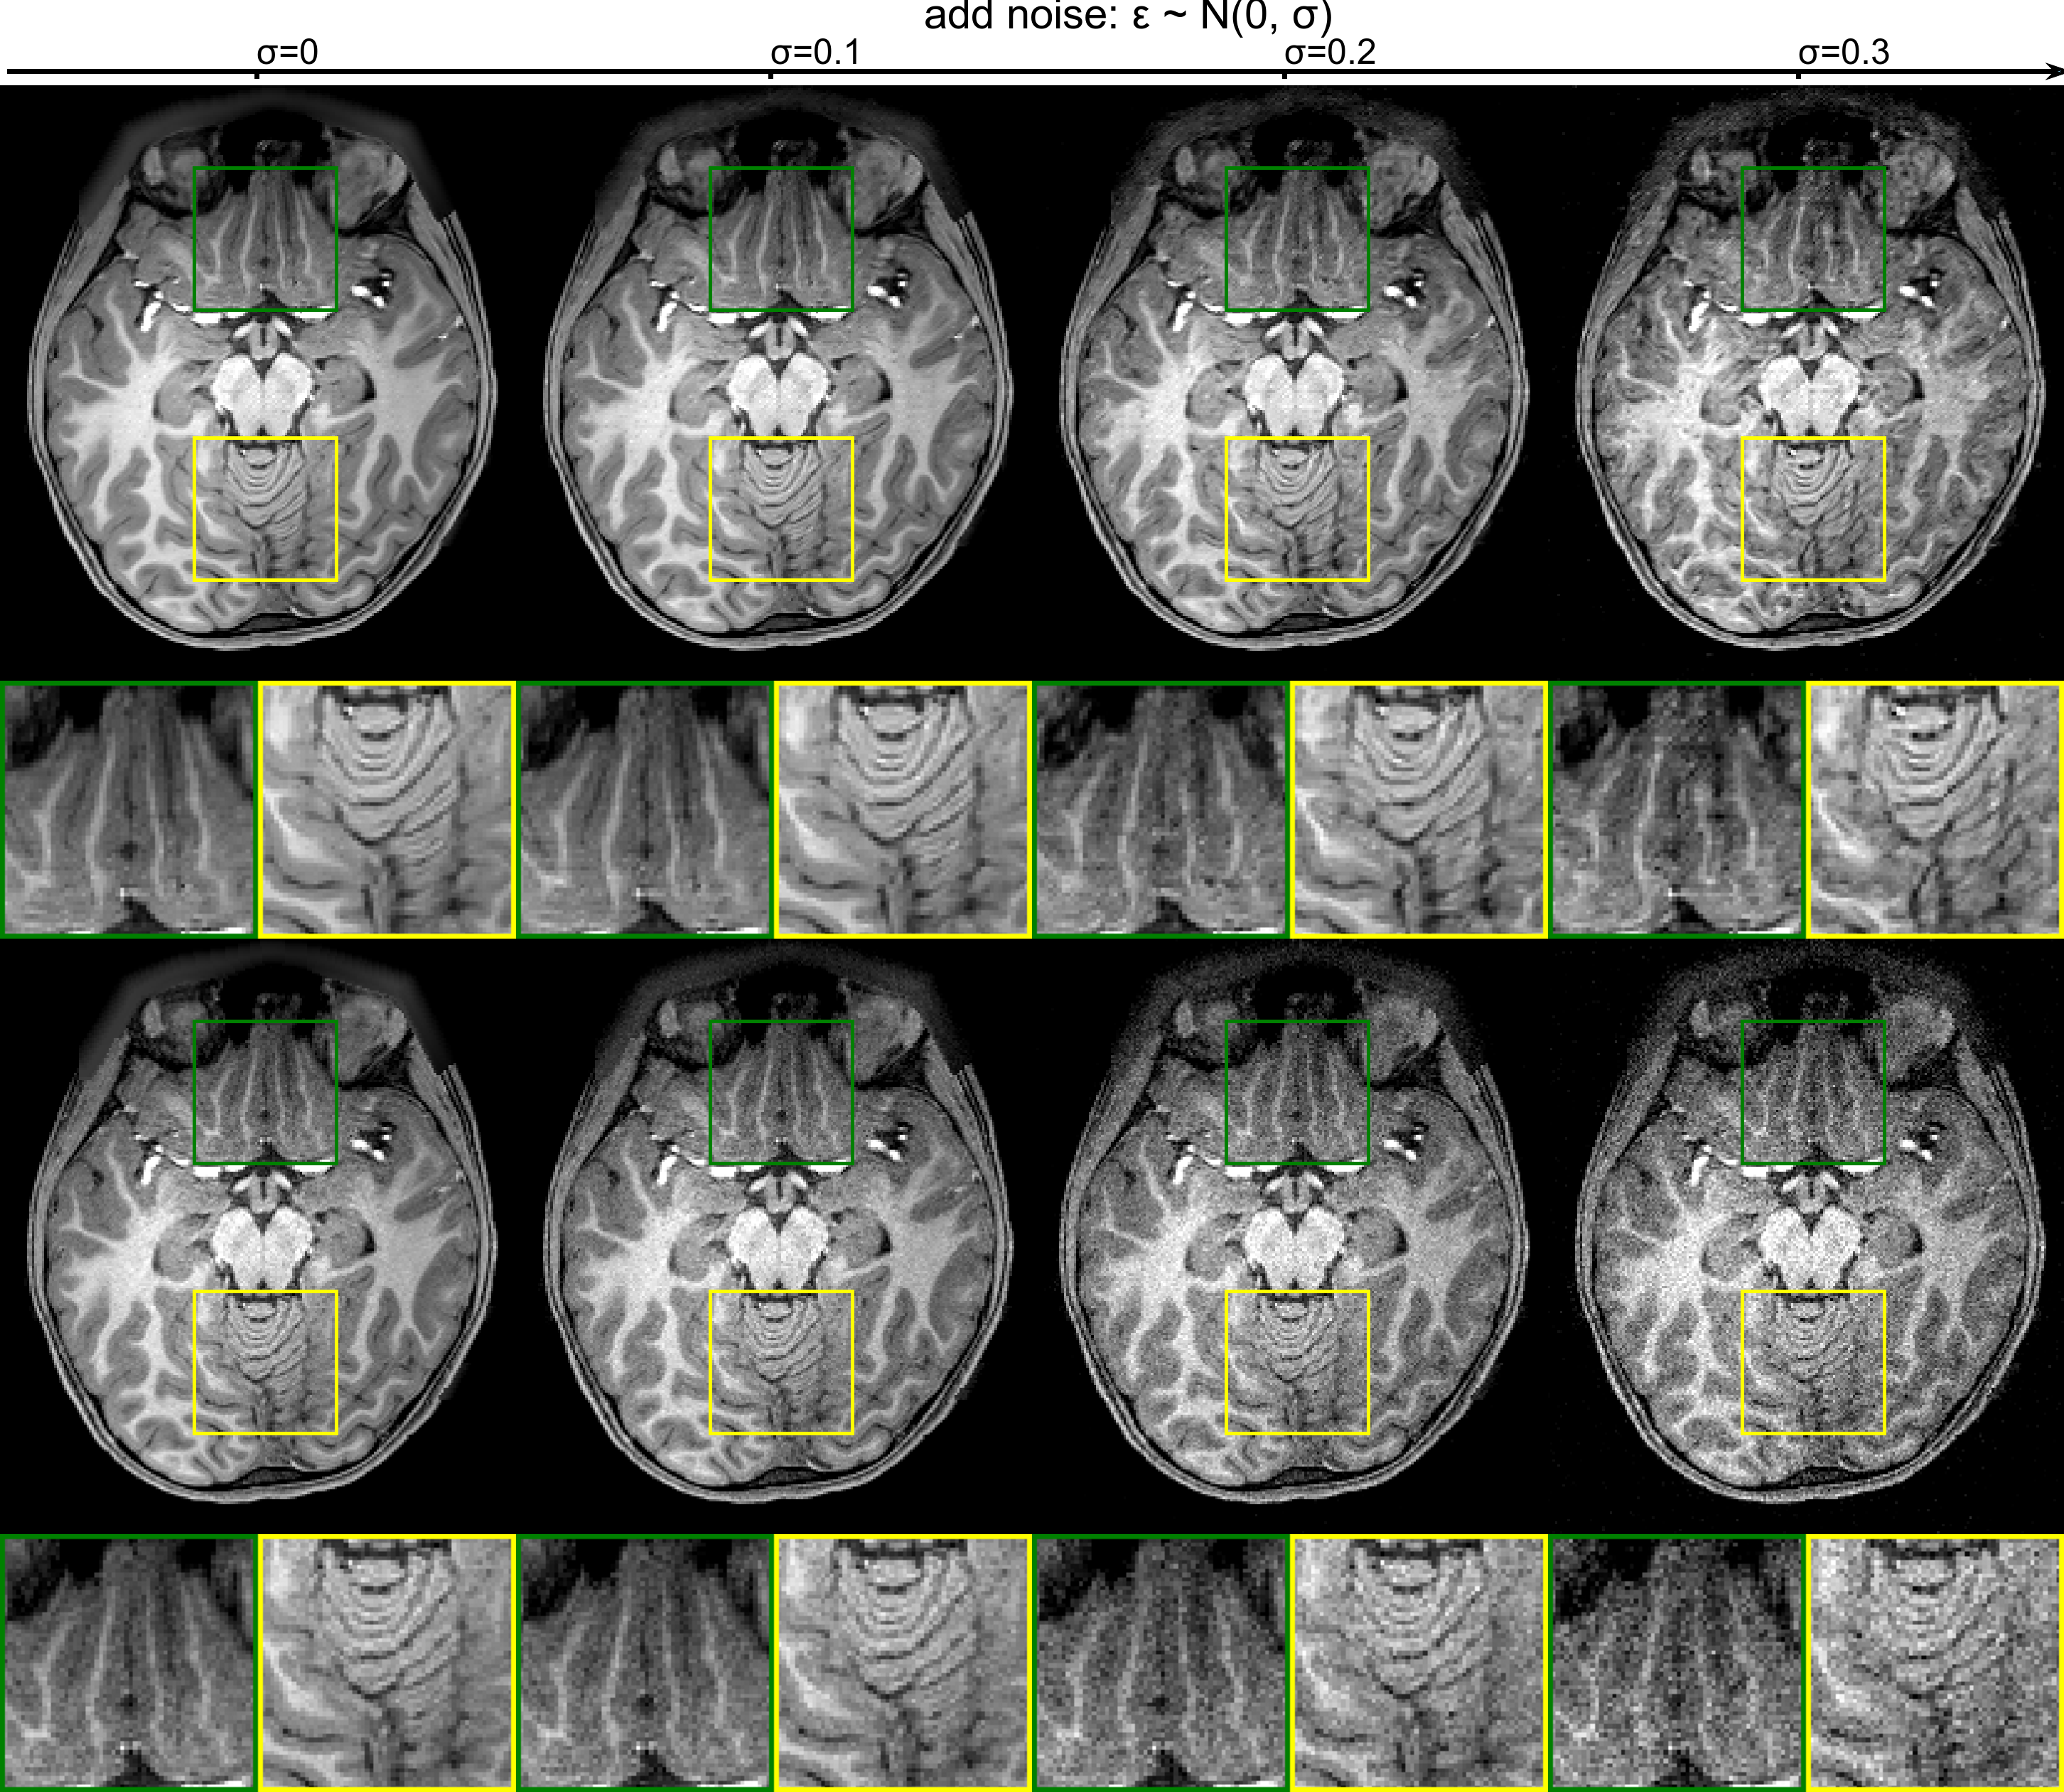Click the first green-bordered zoom patch, upper strip
Image resolution: width=2064 pixels, height=1792 pixels.
pos(130,809)
